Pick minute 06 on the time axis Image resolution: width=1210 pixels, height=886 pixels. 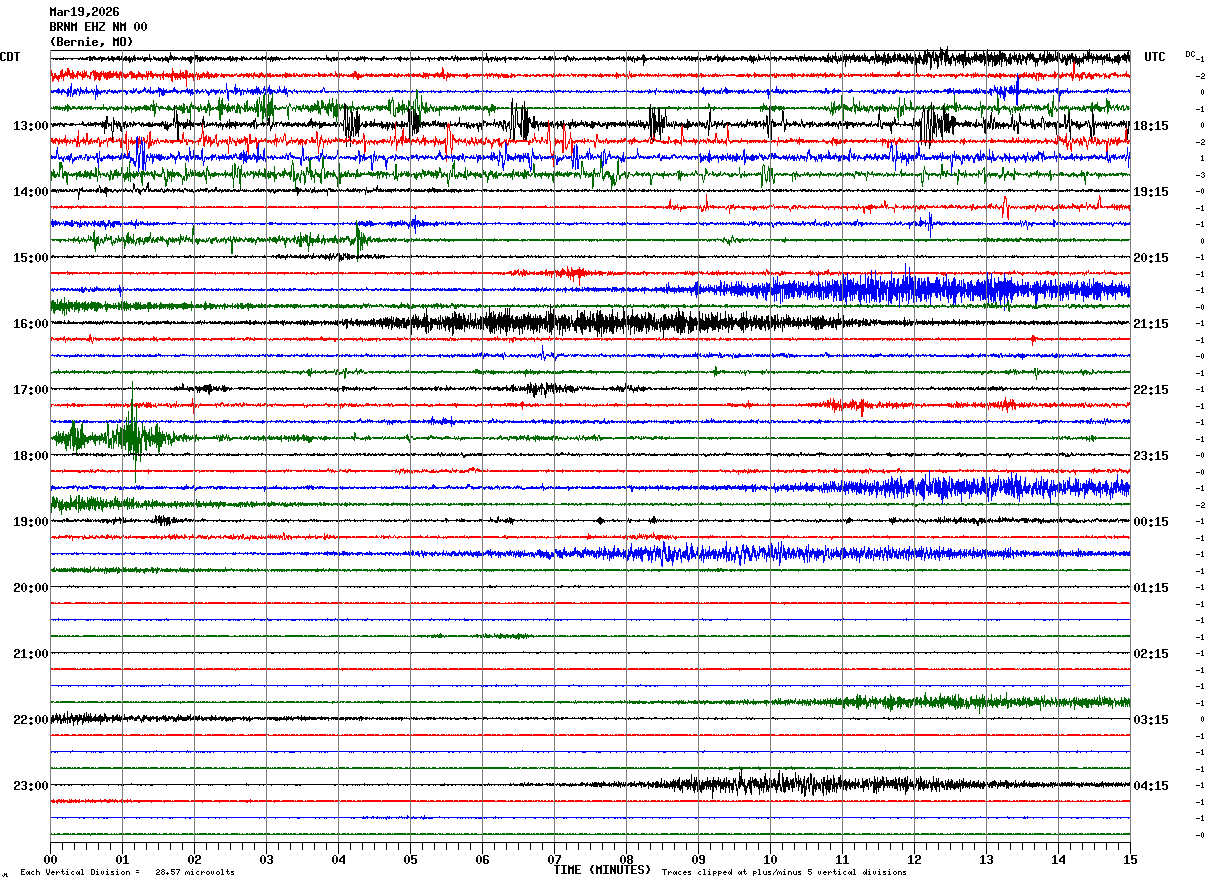click(482, 859)
